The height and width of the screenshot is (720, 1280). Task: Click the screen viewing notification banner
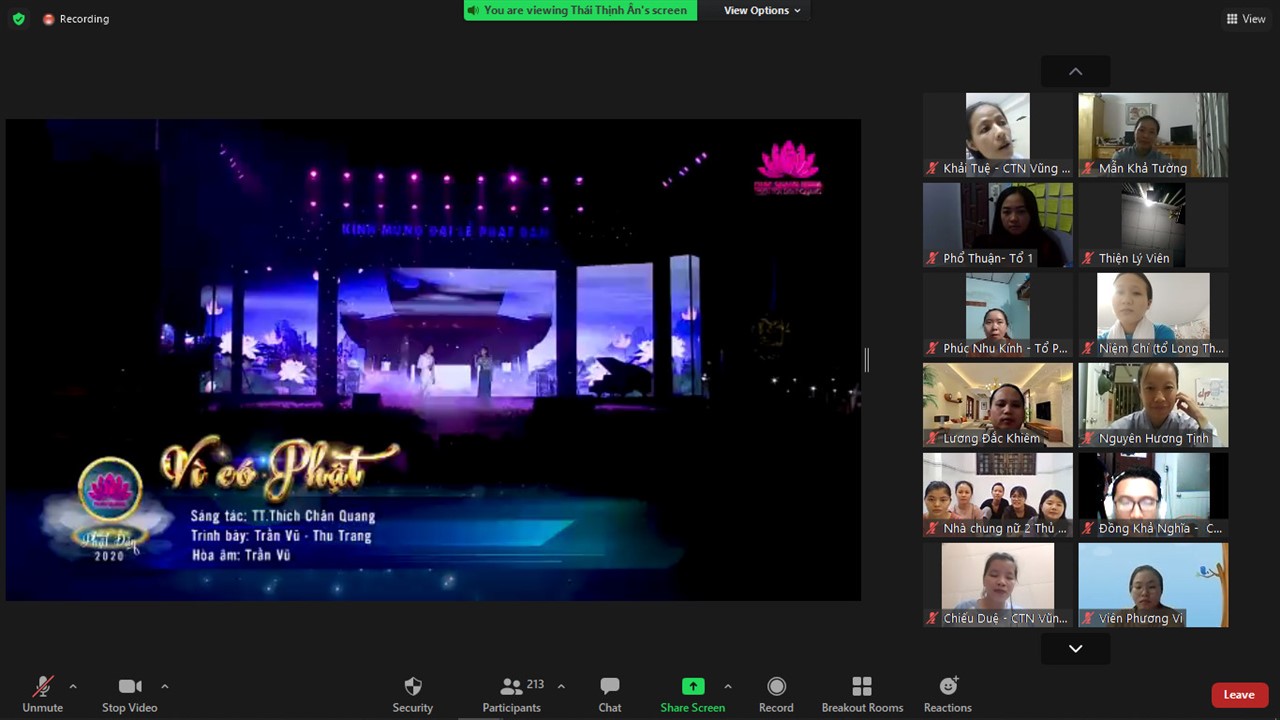pyautogui.click(x=580, y=10)
